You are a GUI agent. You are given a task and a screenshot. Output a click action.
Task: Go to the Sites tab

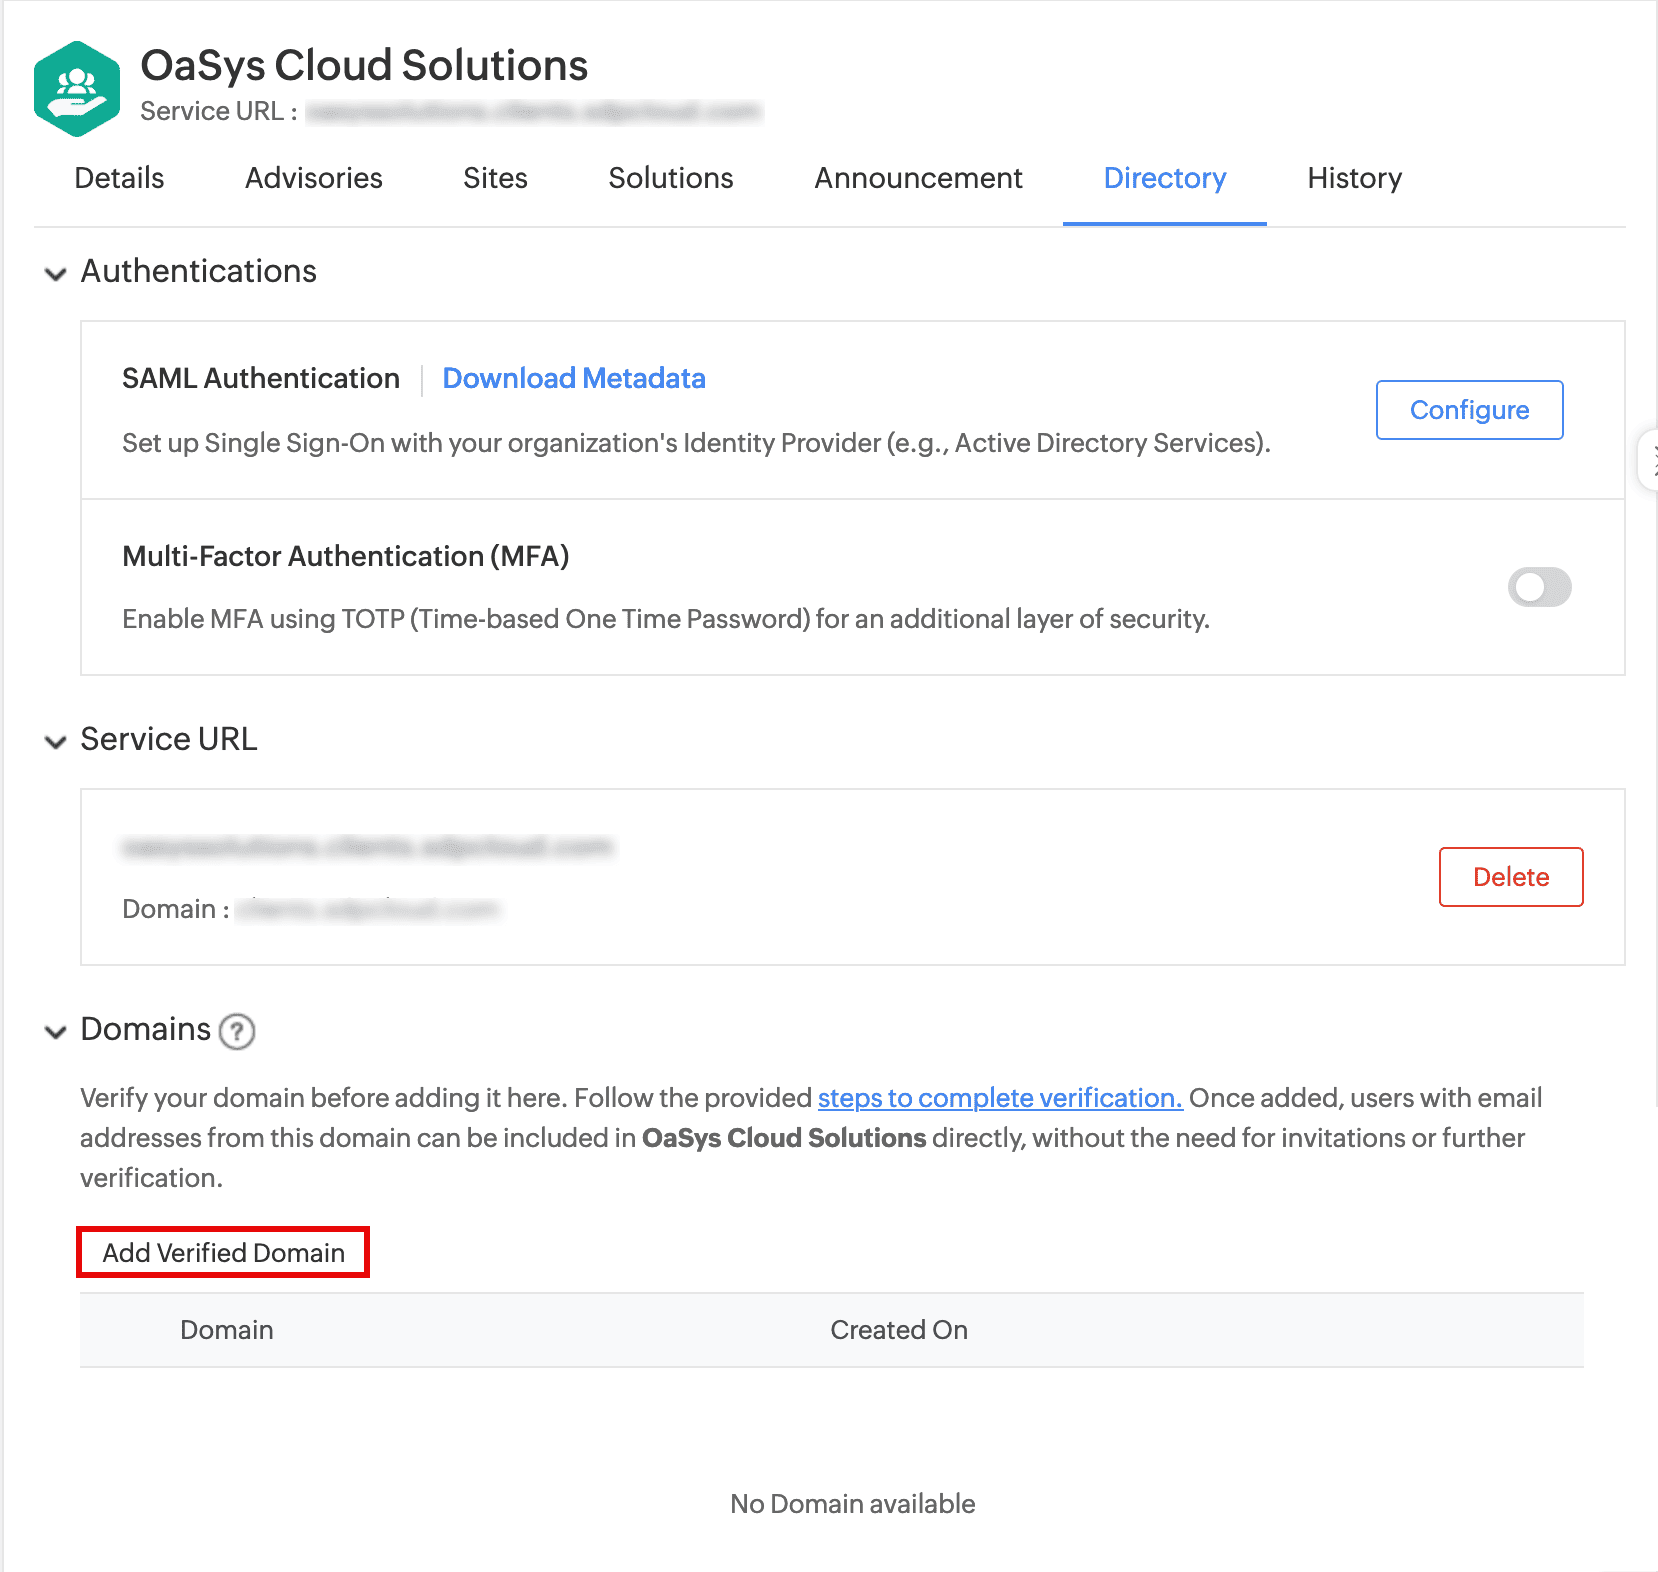495,178
